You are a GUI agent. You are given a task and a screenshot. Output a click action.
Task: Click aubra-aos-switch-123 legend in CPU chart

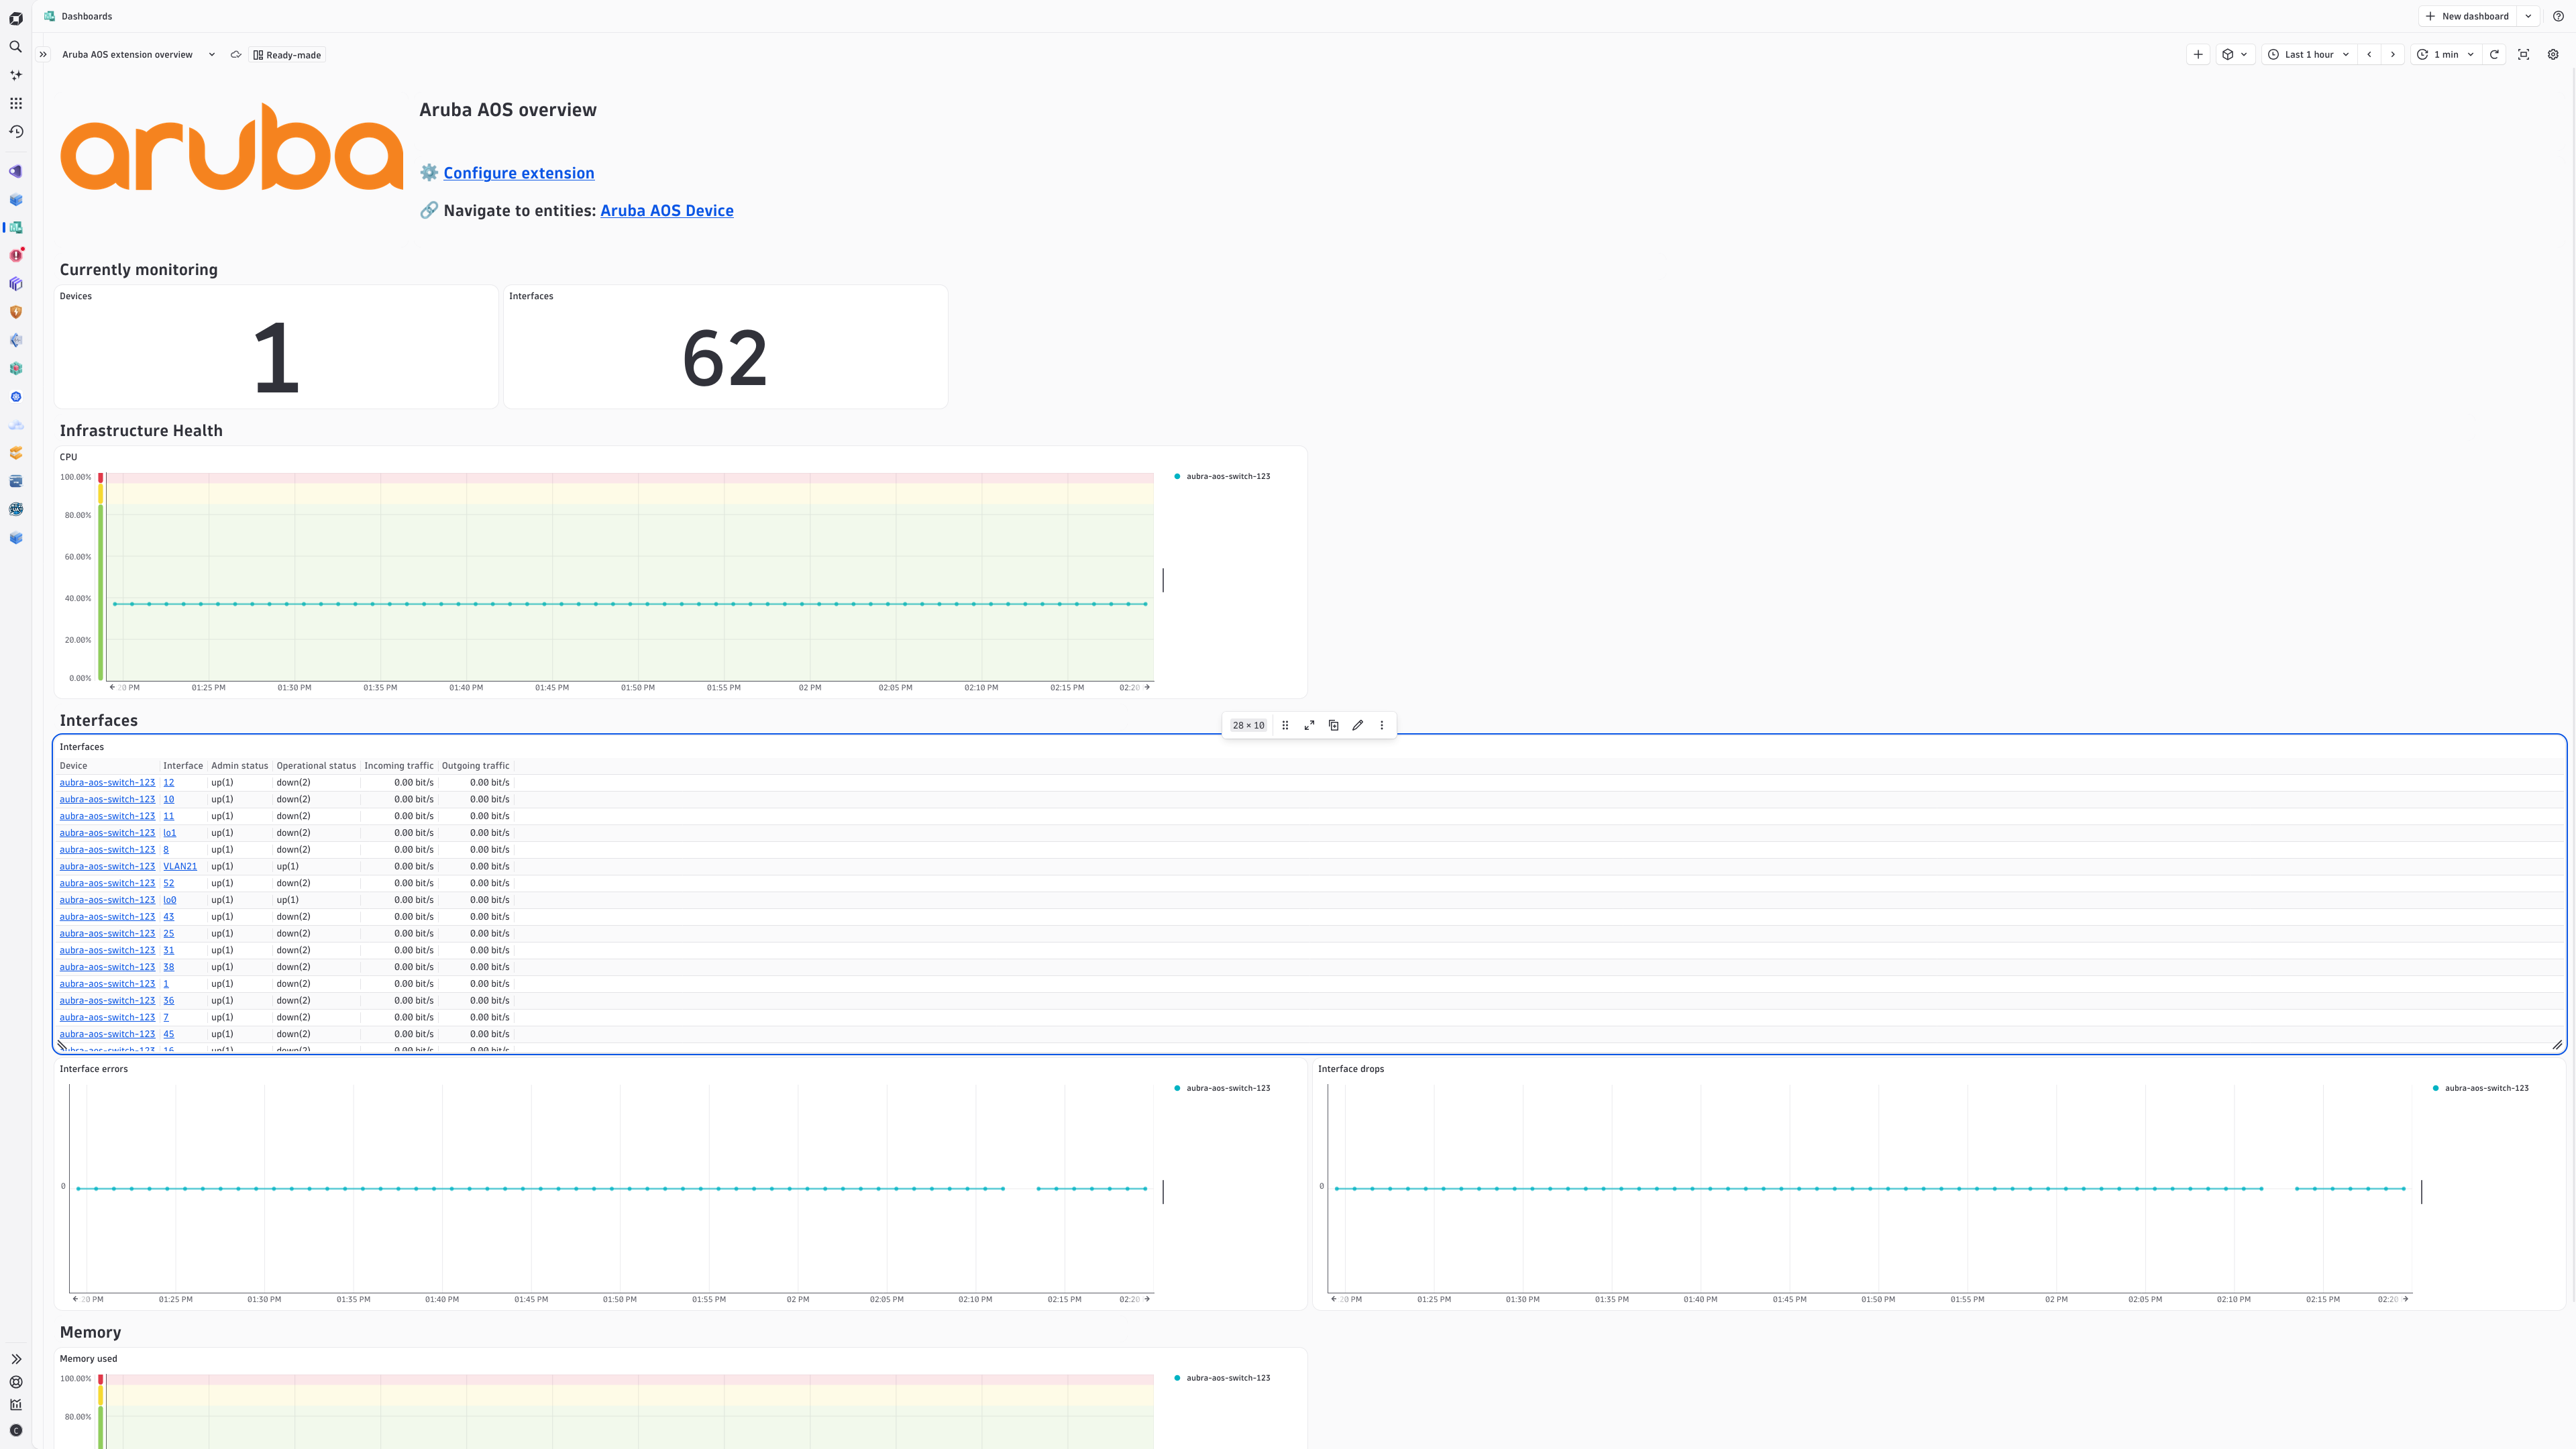tap(1222, 476)
